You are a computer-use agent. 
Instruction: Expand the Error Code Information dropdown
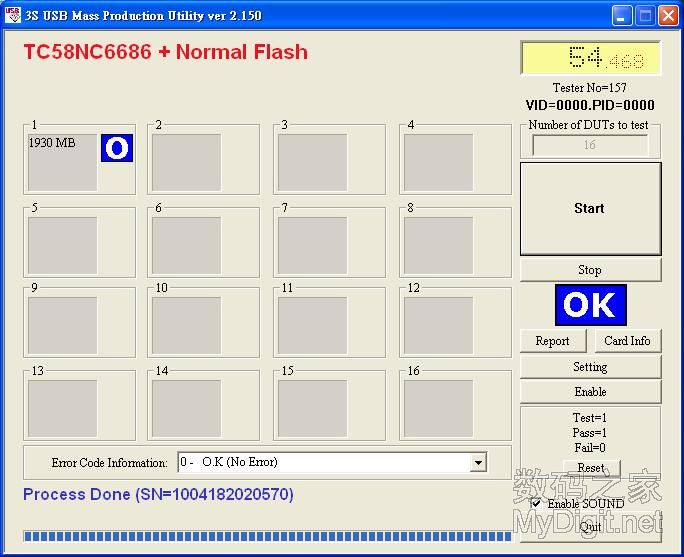click(x=478, y=462)
